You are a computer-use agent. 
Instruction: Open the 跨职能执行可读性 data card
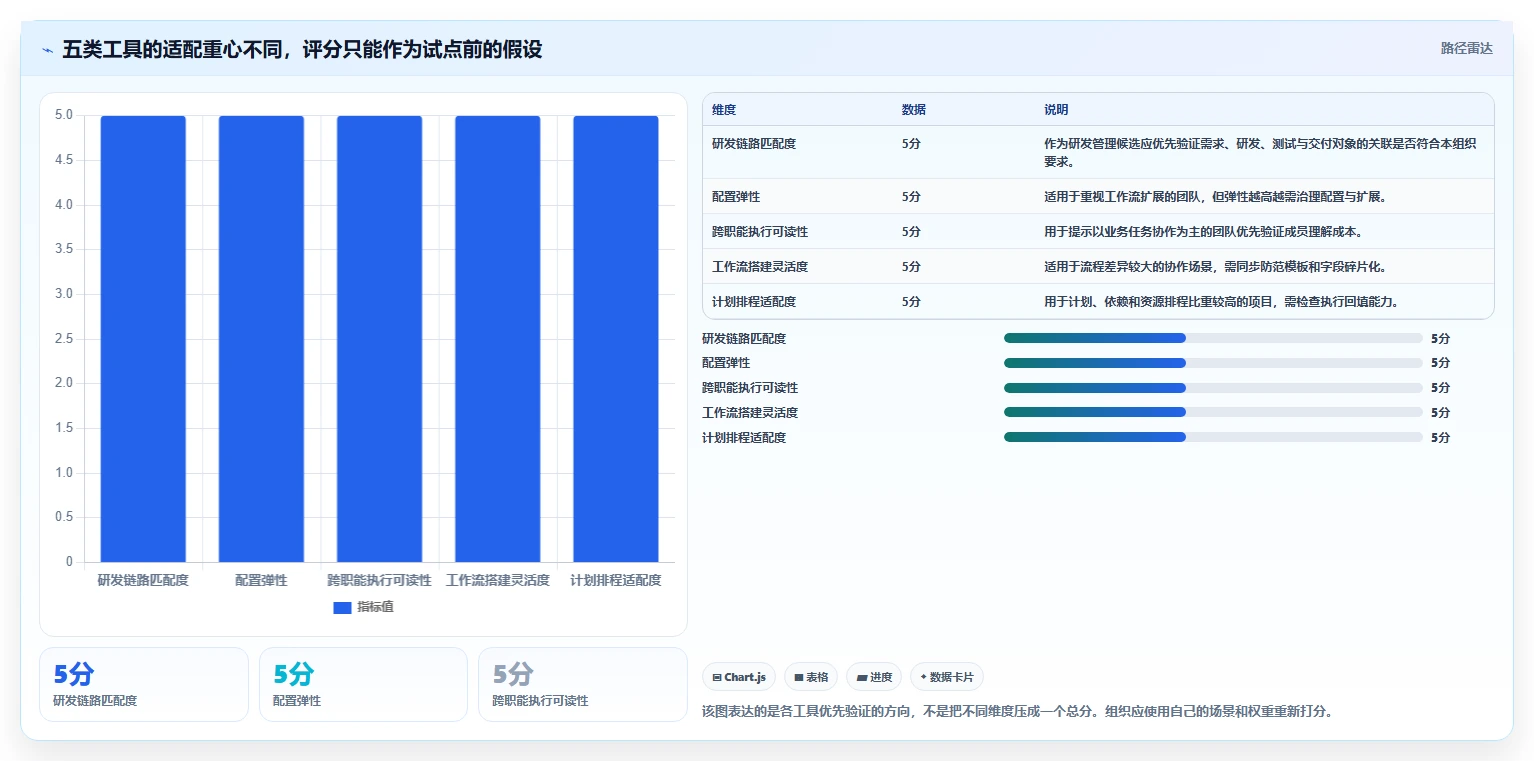(583, 684)
